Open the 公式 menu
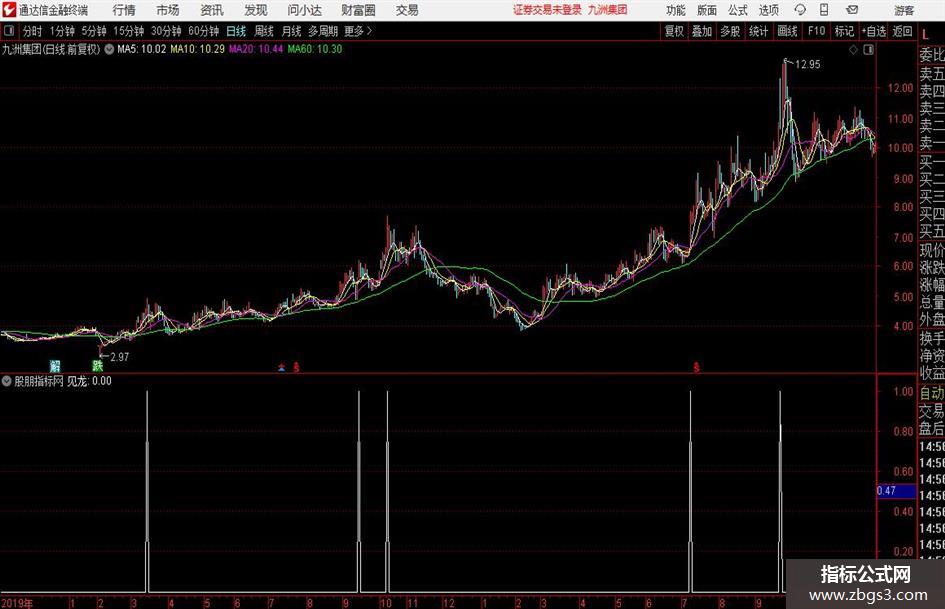This screenshot has width=945, height=609. pos(738,10)
